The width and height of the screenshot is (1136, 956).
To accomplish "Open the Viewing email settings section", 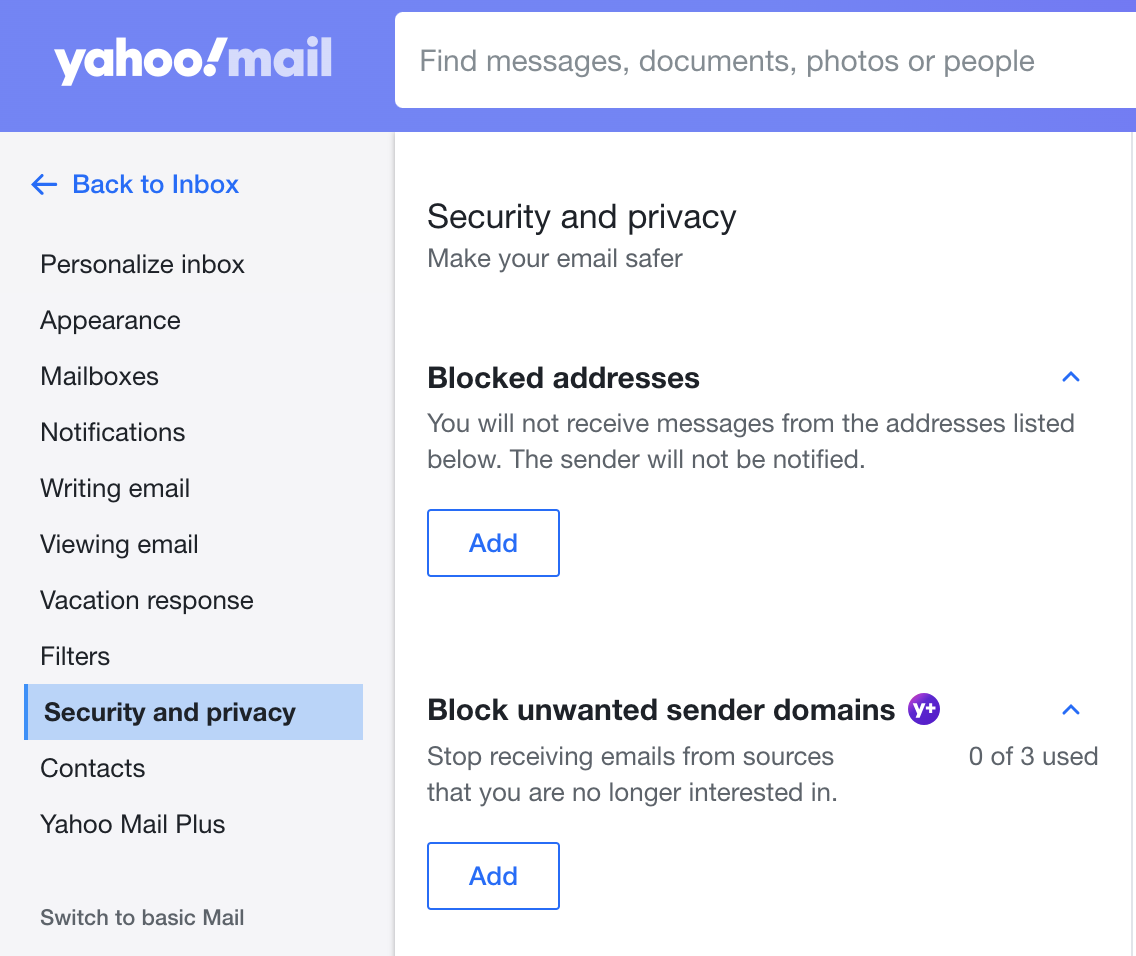I will click(119, 544).
